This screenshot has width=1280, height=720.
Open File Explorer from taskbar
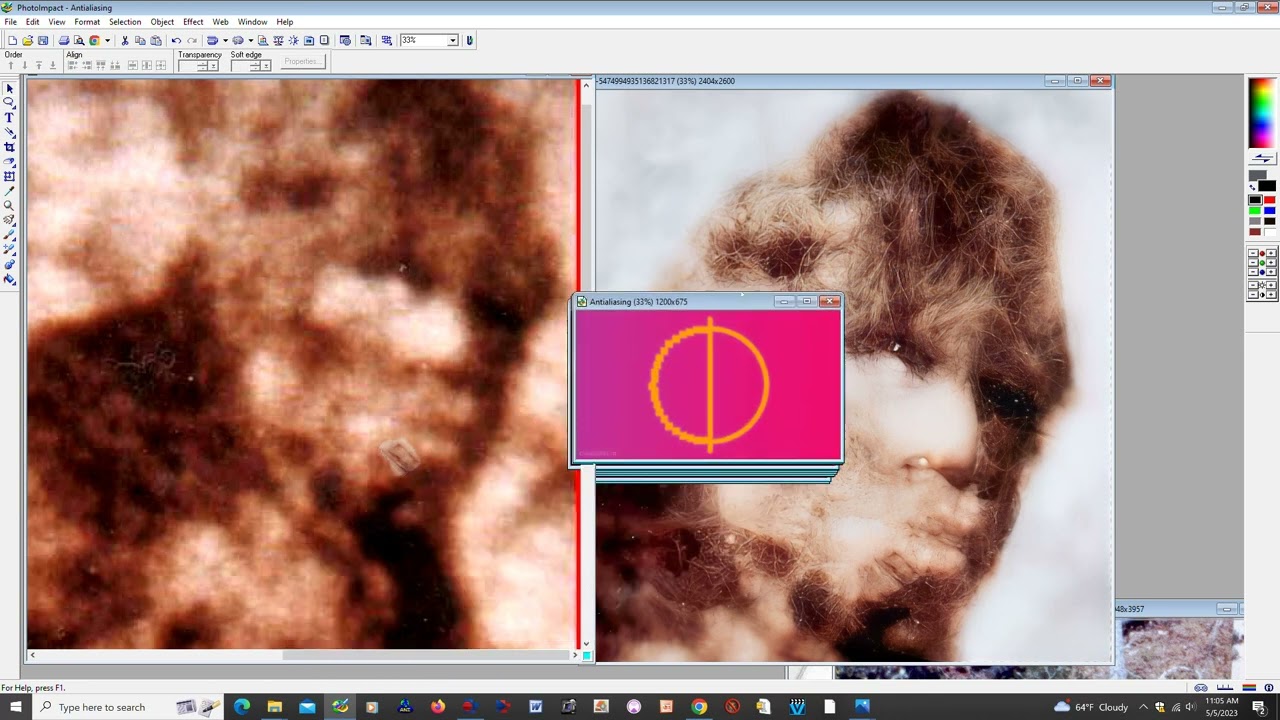pos(274,707)
